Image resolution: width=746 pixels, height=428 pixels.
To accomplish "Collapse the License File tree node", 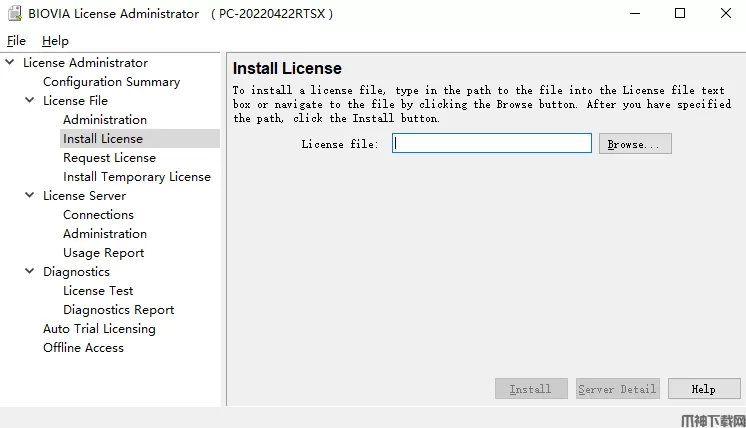I will 30,101.
